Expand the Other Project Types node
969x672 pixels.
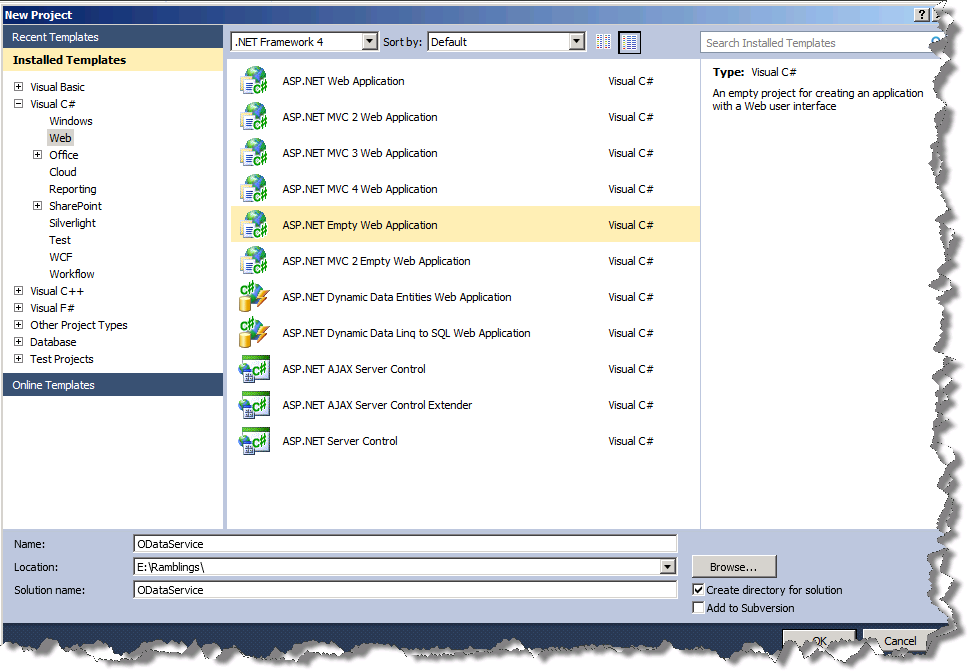coord(19,325)
